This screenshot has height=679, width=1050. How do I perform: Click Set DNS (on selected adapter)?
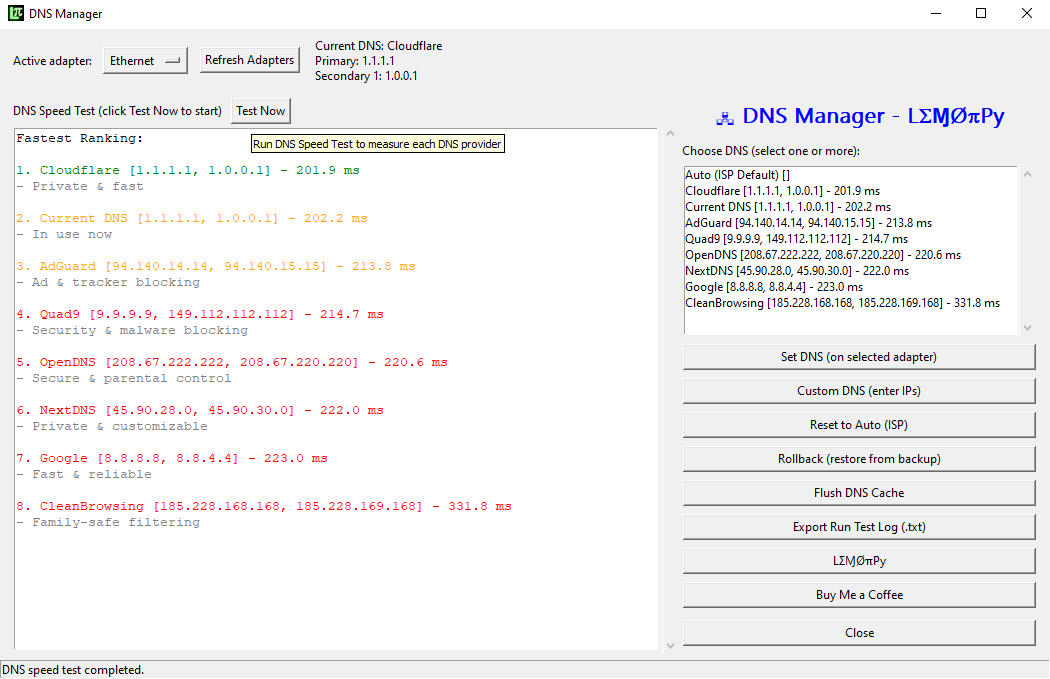coord(859,357)
